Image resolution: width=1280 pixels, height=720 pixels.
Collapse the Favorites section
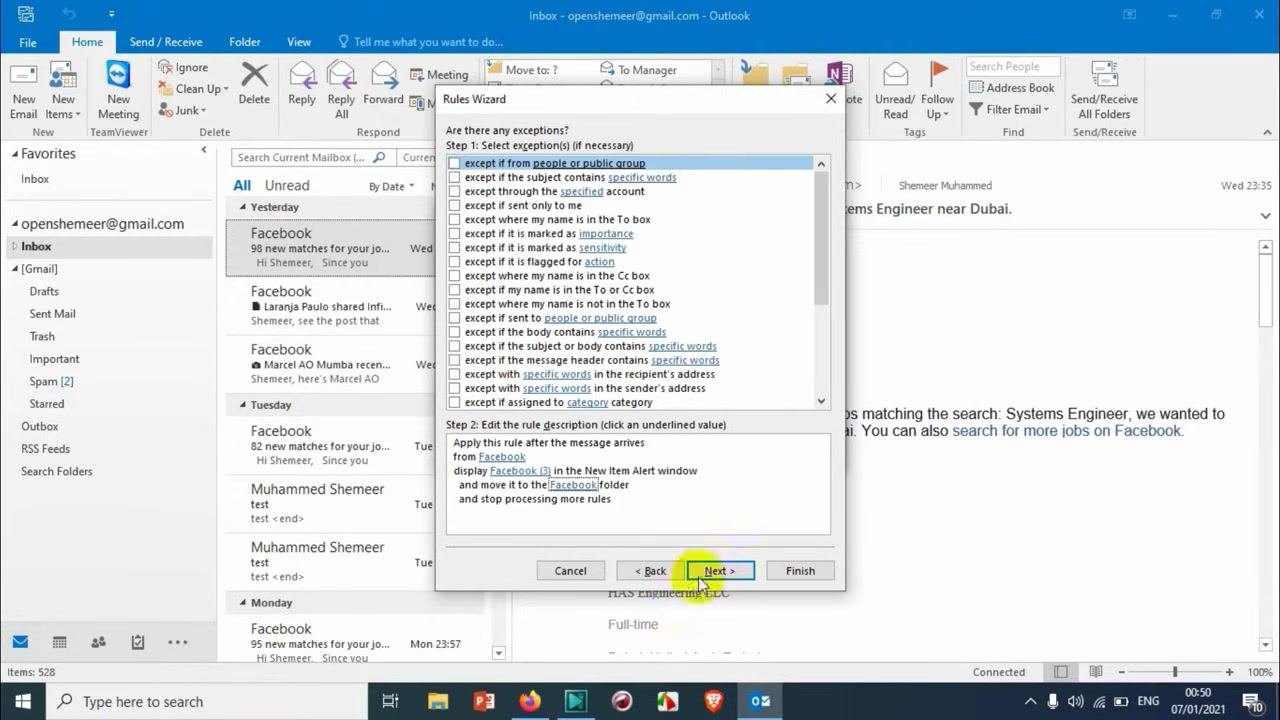[x=15, y=154]
